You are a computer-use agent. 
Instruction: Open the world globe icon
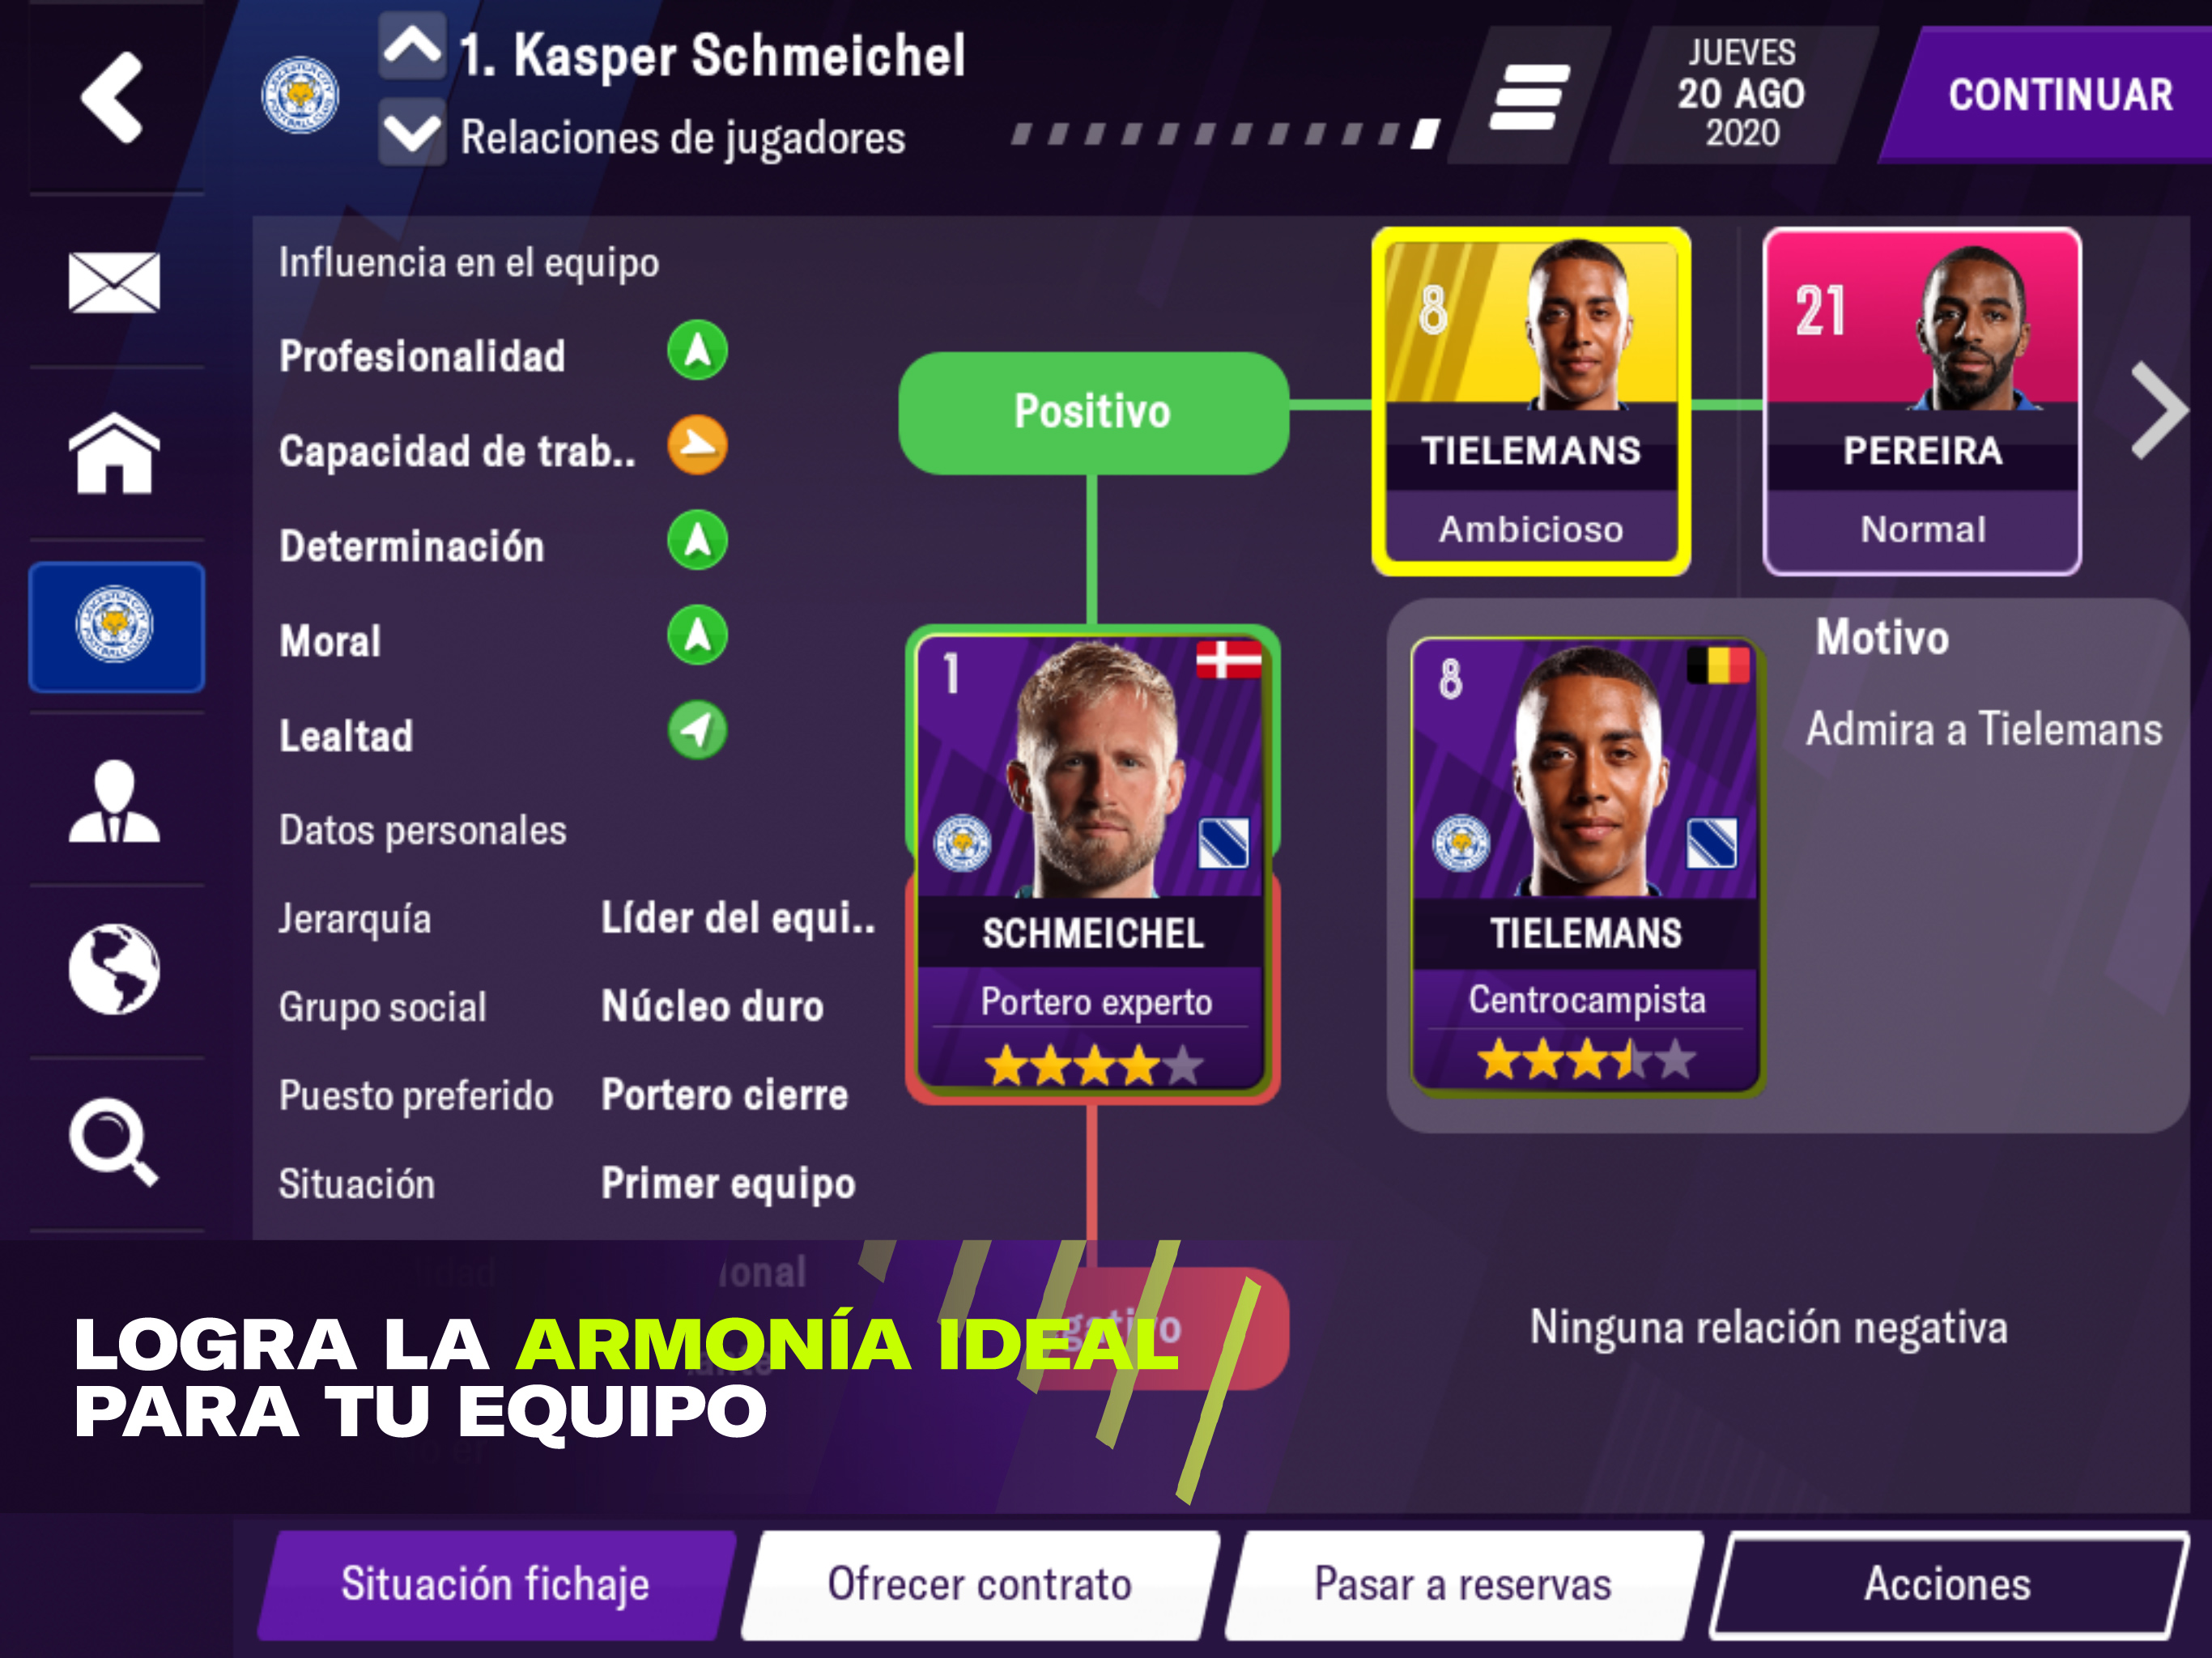[114, 969]
